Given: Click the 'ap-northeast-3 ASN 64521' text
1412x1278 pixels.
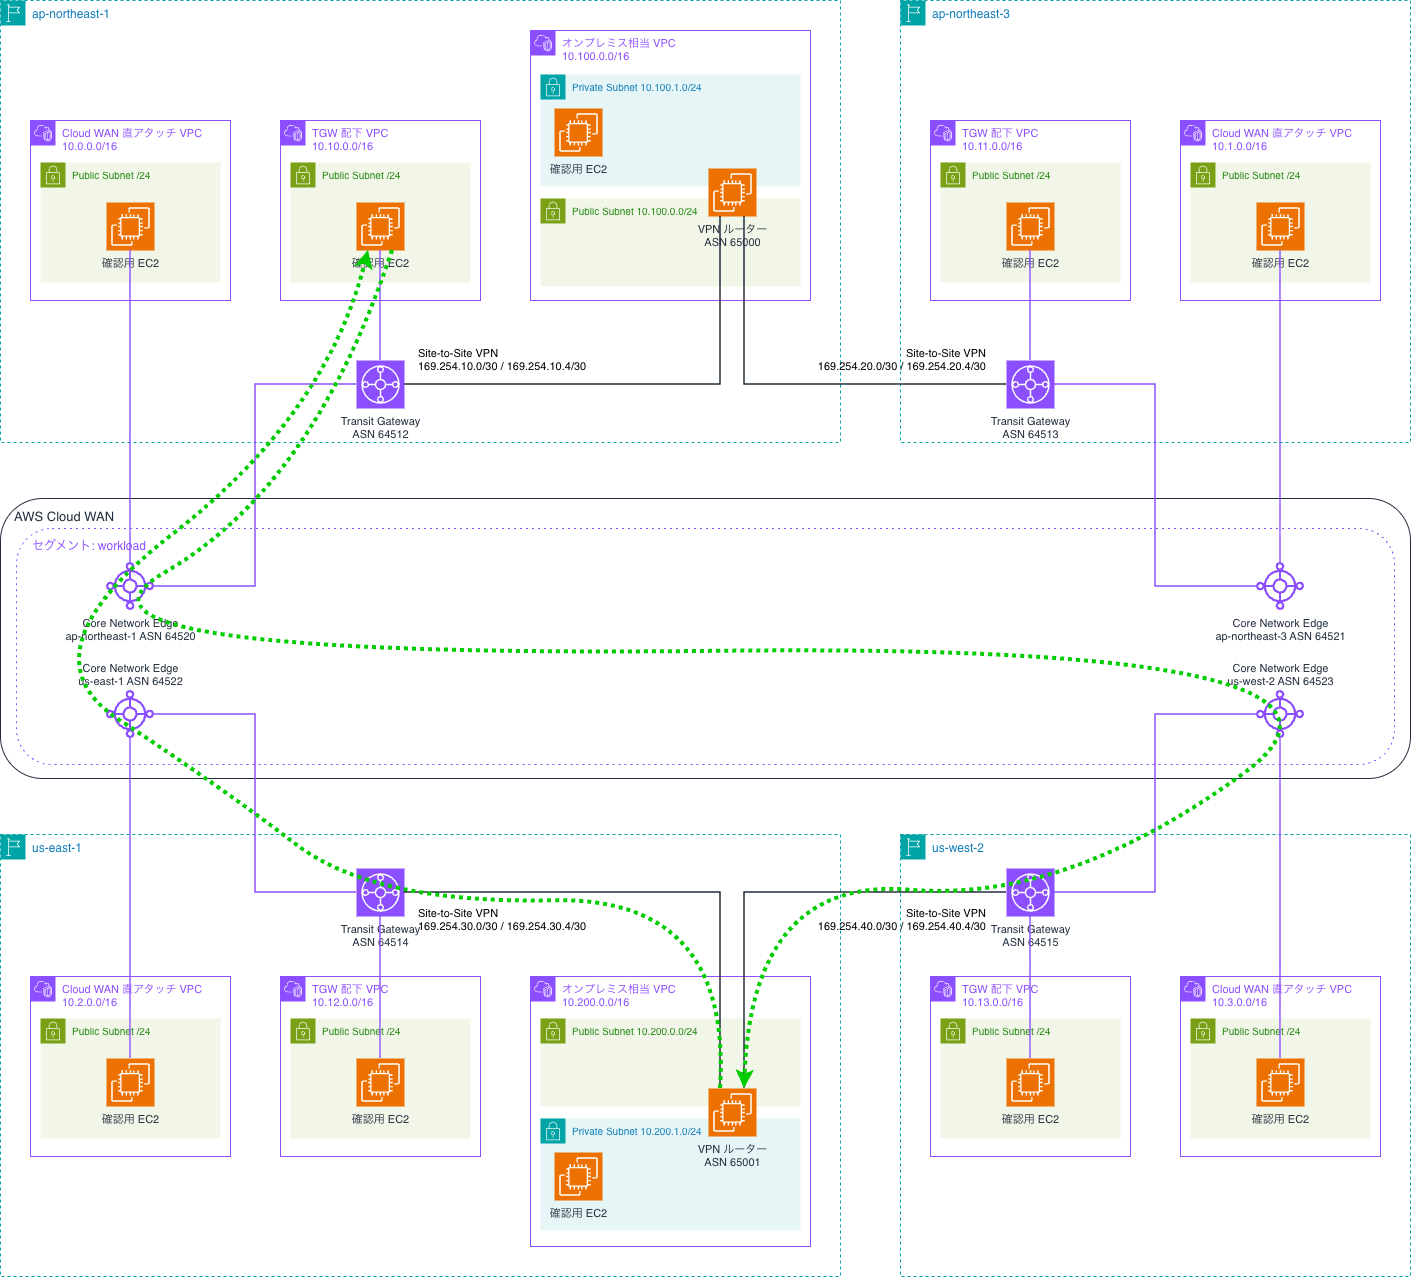Looking at the screenshot, I should click(x=1280, y=637).
